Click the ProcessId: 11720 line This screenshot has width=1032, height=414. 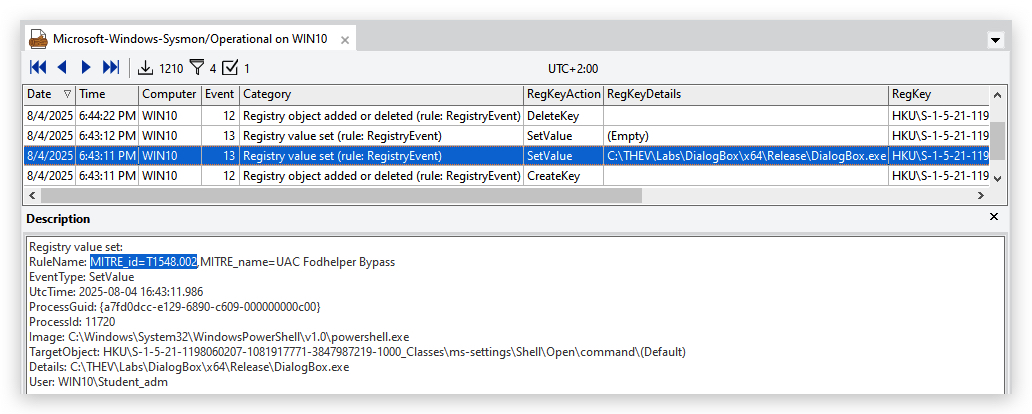point(72,322)
